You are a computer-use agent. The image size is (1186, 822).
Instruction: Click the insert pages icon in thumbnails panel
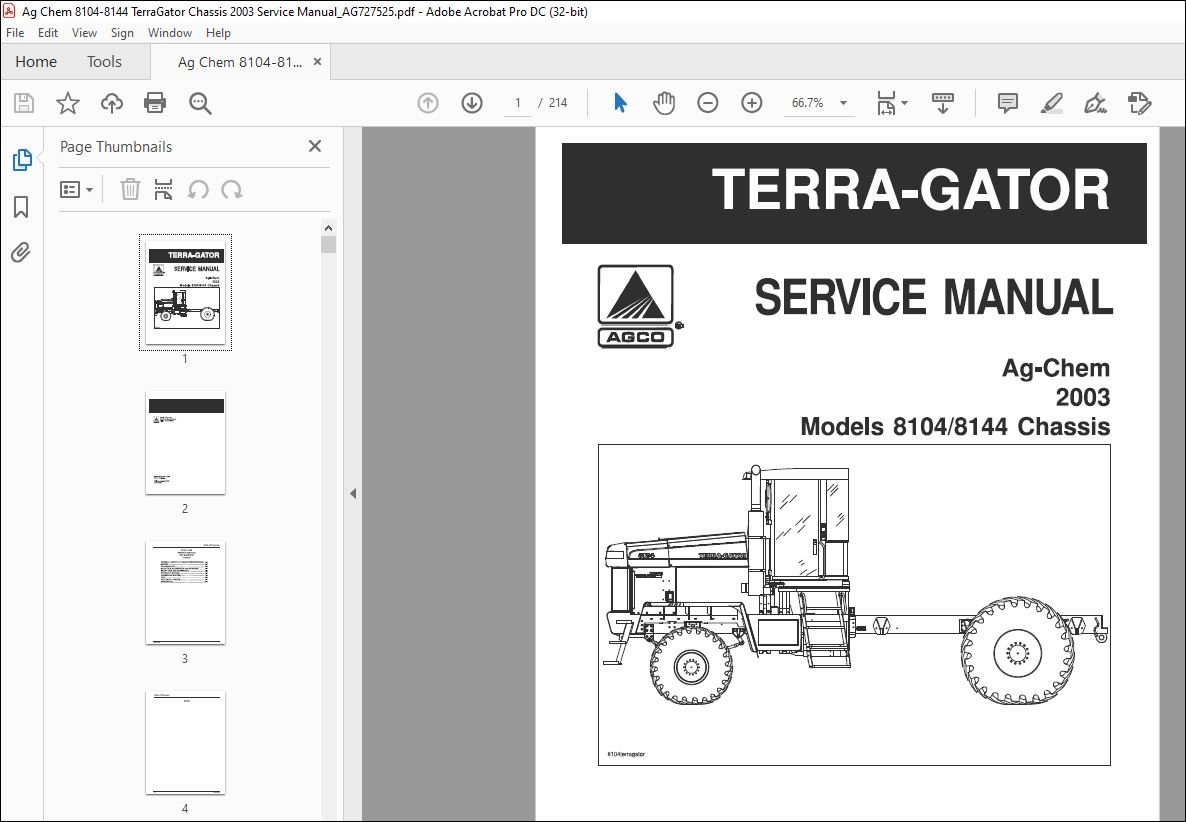pyautogui.click(x=163, y=189)
